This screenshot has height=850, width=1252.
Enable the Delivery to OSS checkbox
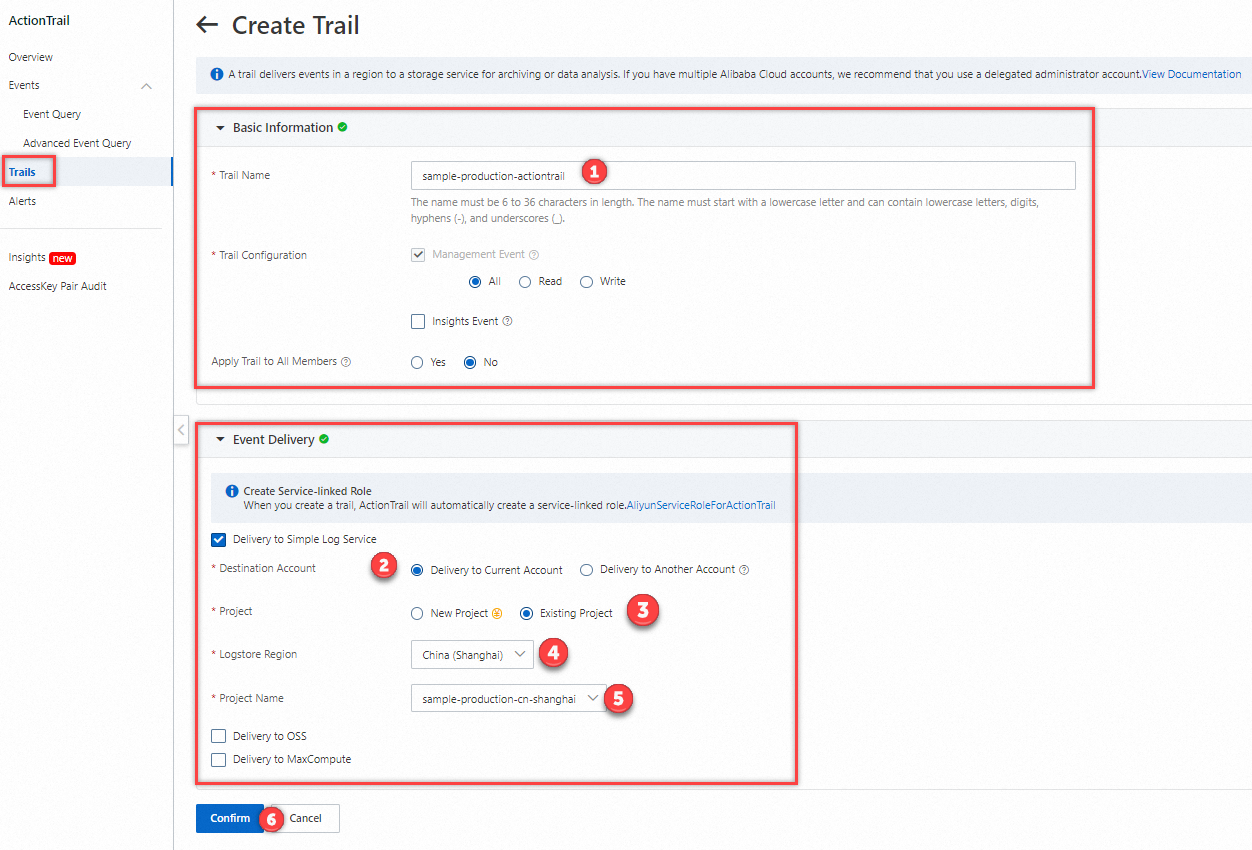pos(219,737)
